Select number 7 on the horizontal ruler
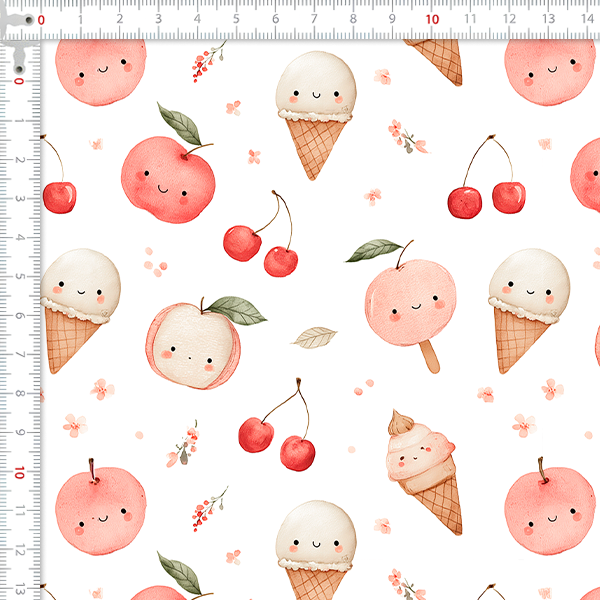This screenshot has width=600, height=600. click(x=314, y=19)
